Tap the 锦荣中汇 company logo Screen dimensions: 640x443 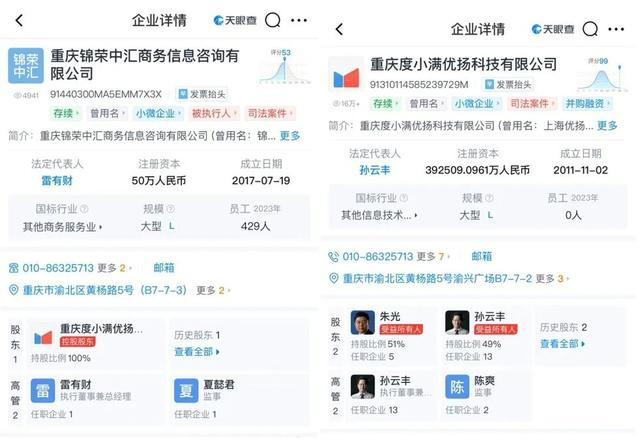pyautogui.click(x=26, y=66)
